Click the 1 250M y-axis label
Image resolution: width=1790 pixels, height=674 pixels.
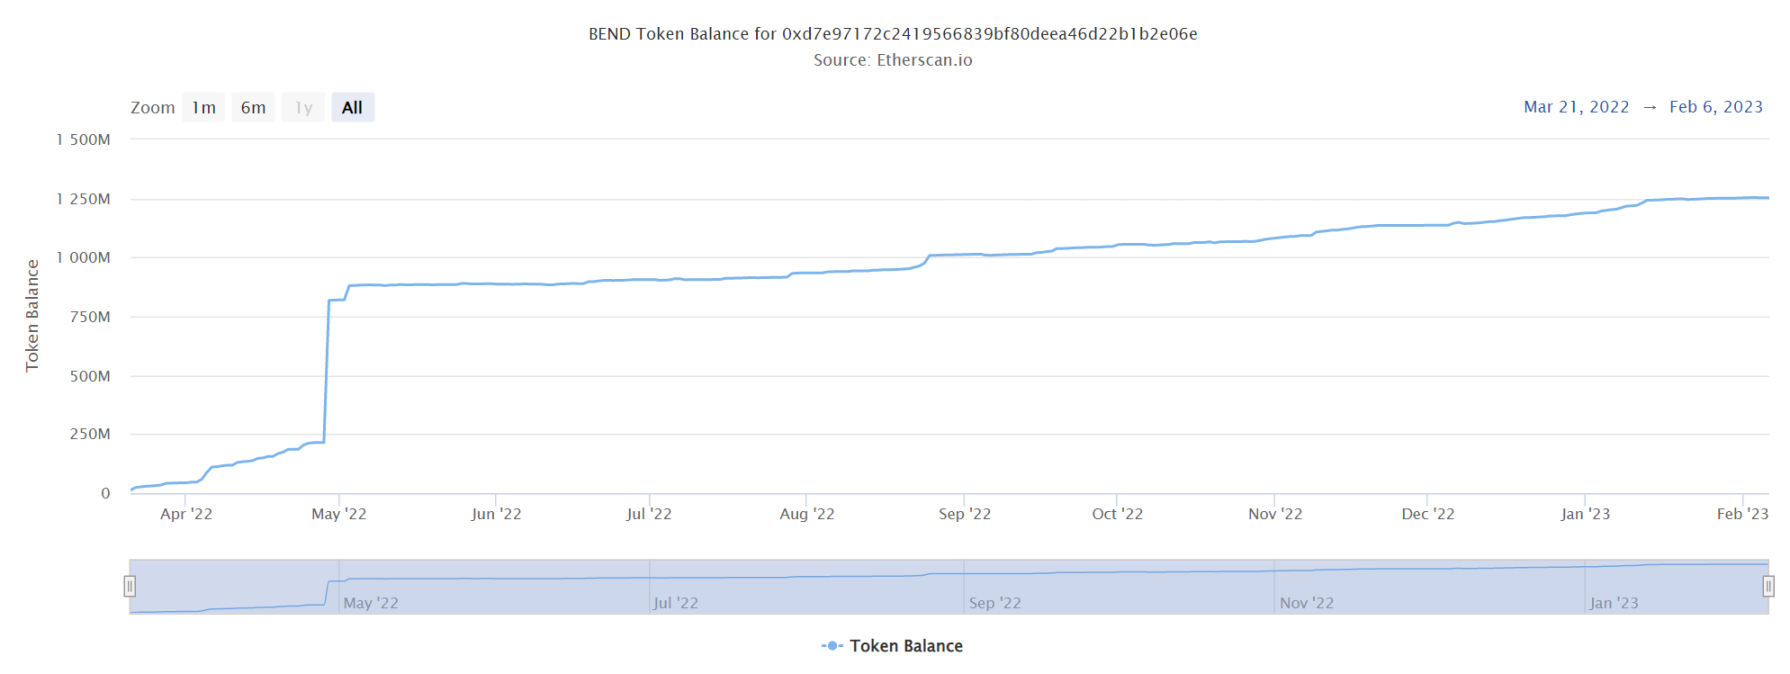(x=83, y=199)
